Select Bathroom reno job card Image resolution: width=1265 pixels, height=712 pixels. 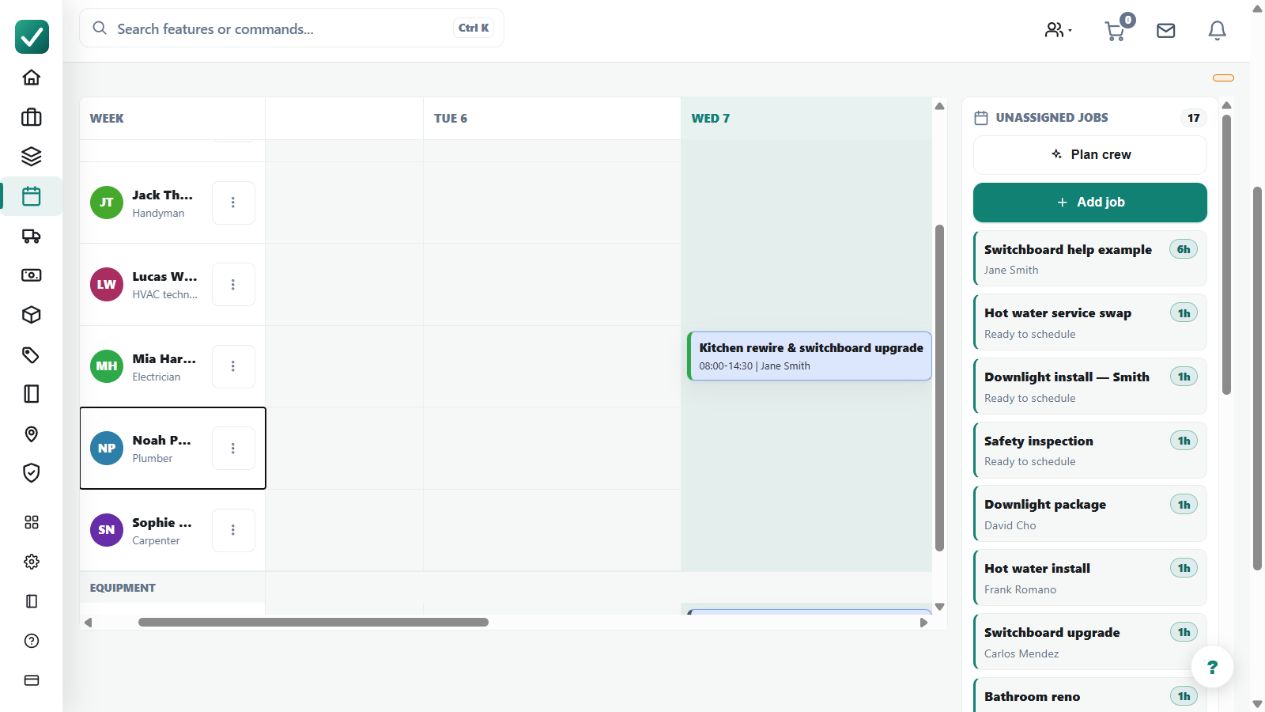coord(1090,695)
